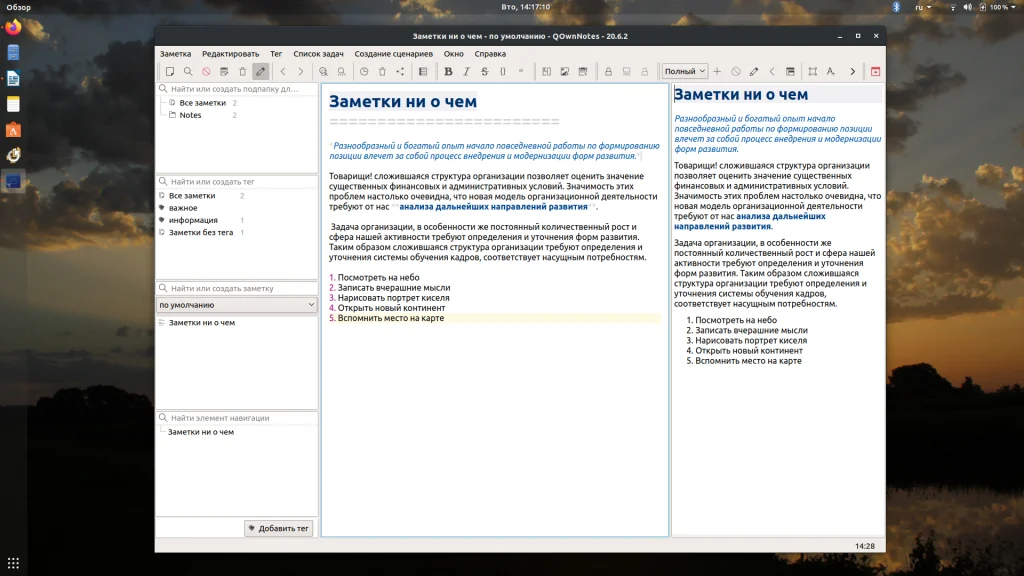This screenshot has height=576, width=1024.
Task: Click the Bold formatting icon
Action: (448, 72)
